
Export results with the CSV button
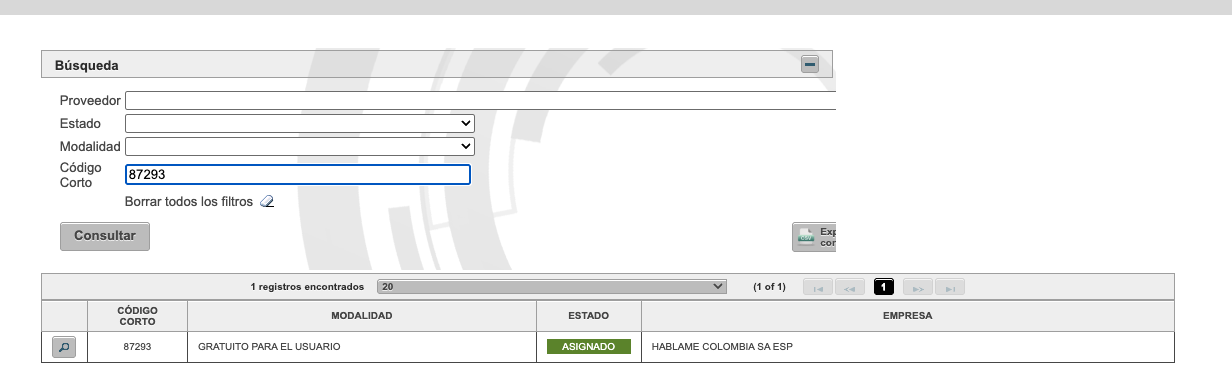pos(814,236)
